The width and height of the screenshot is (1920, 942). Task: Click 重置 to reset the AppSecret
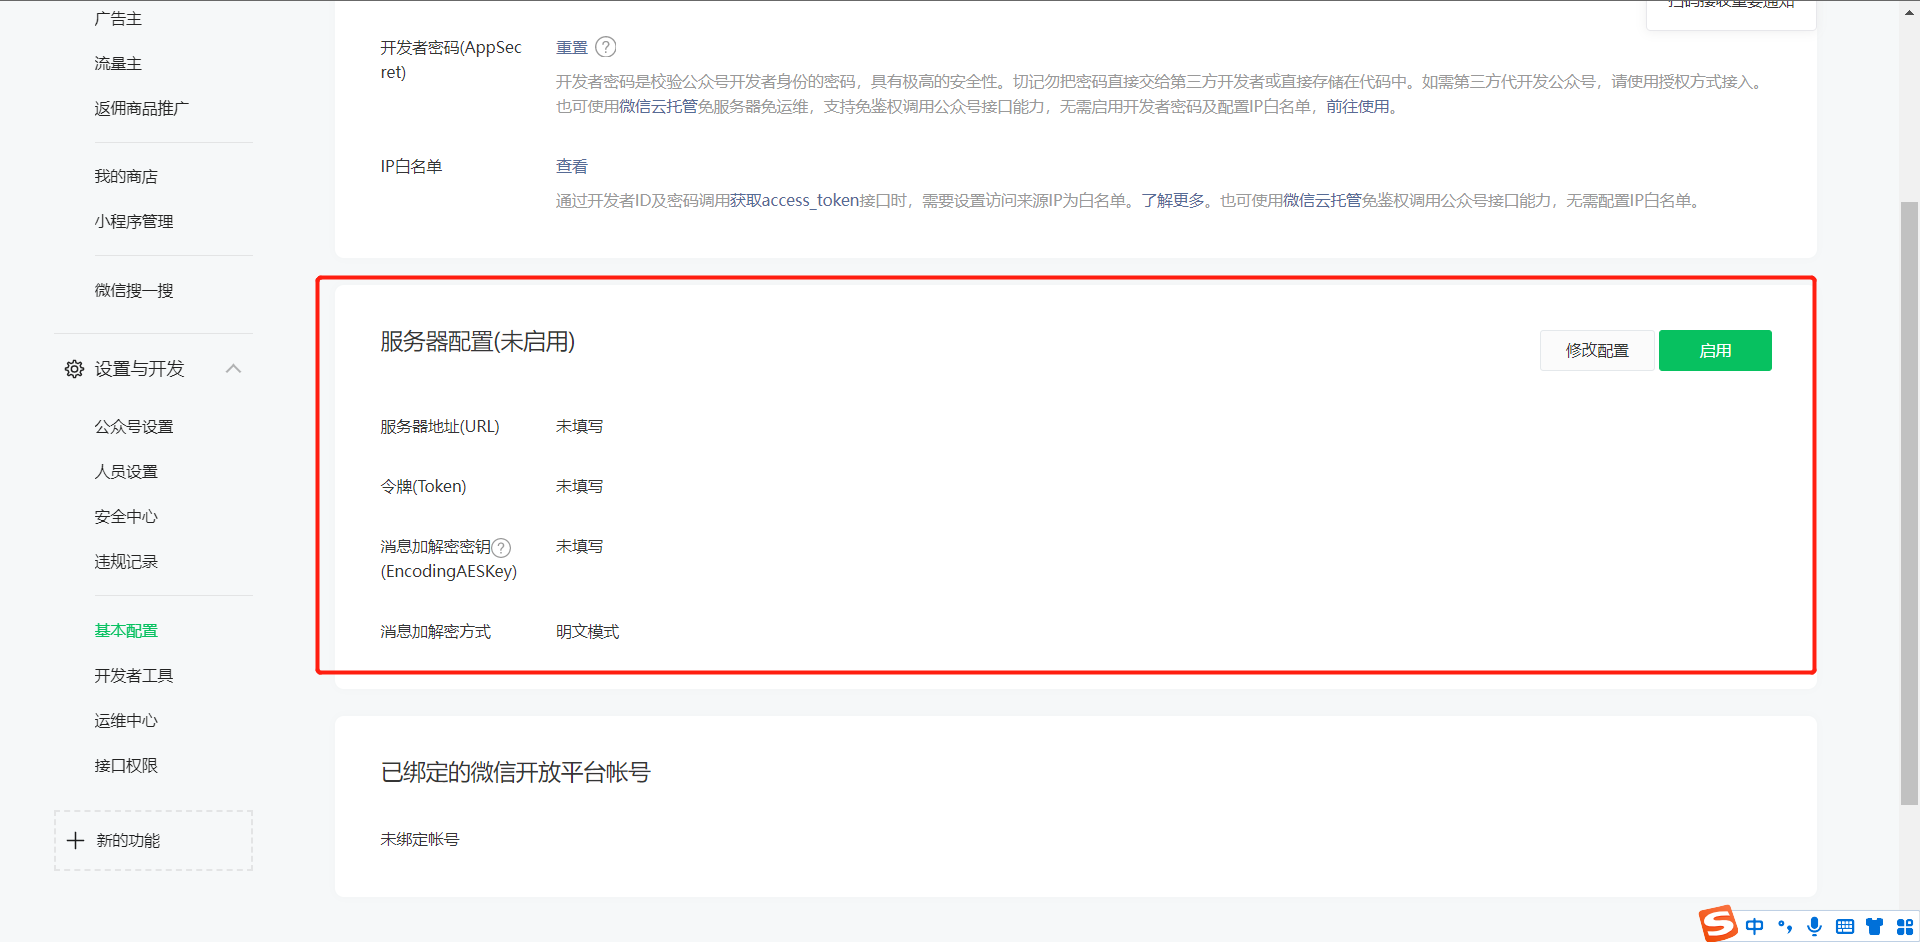click(x=572, y=47)
